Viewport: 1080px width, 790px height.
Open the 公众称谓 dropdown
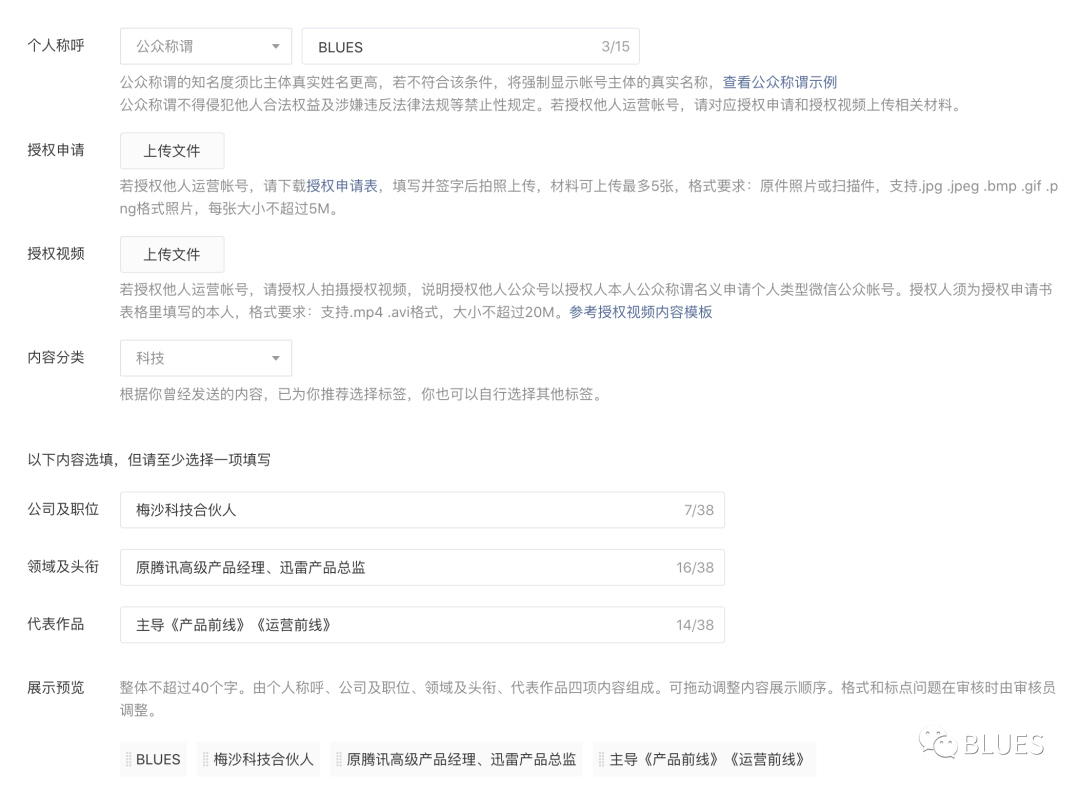pos(206,47)
